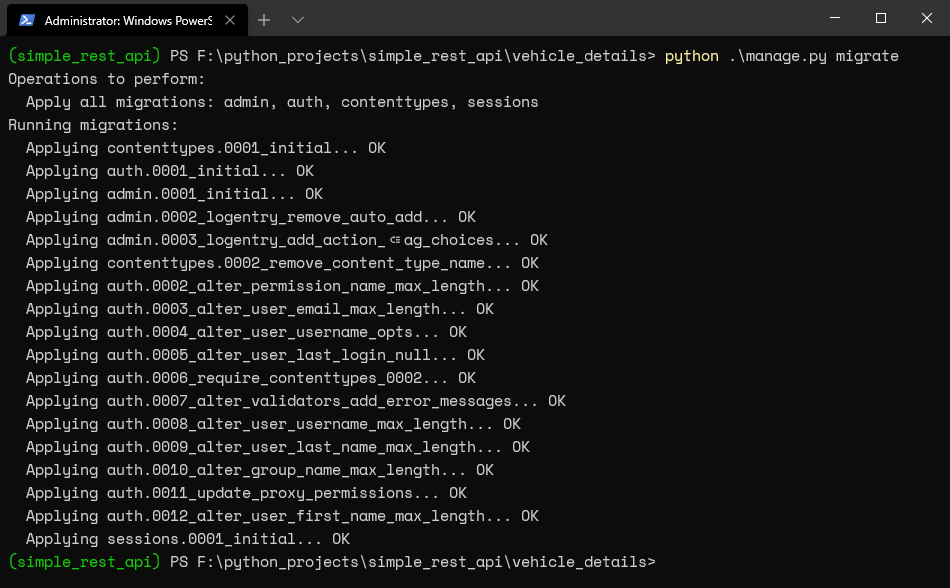The height and width of the screenshot is (588, 950).
Task: Select the Administrator: Windows PowerShell tab title
Action: click(x=128, y=21)
